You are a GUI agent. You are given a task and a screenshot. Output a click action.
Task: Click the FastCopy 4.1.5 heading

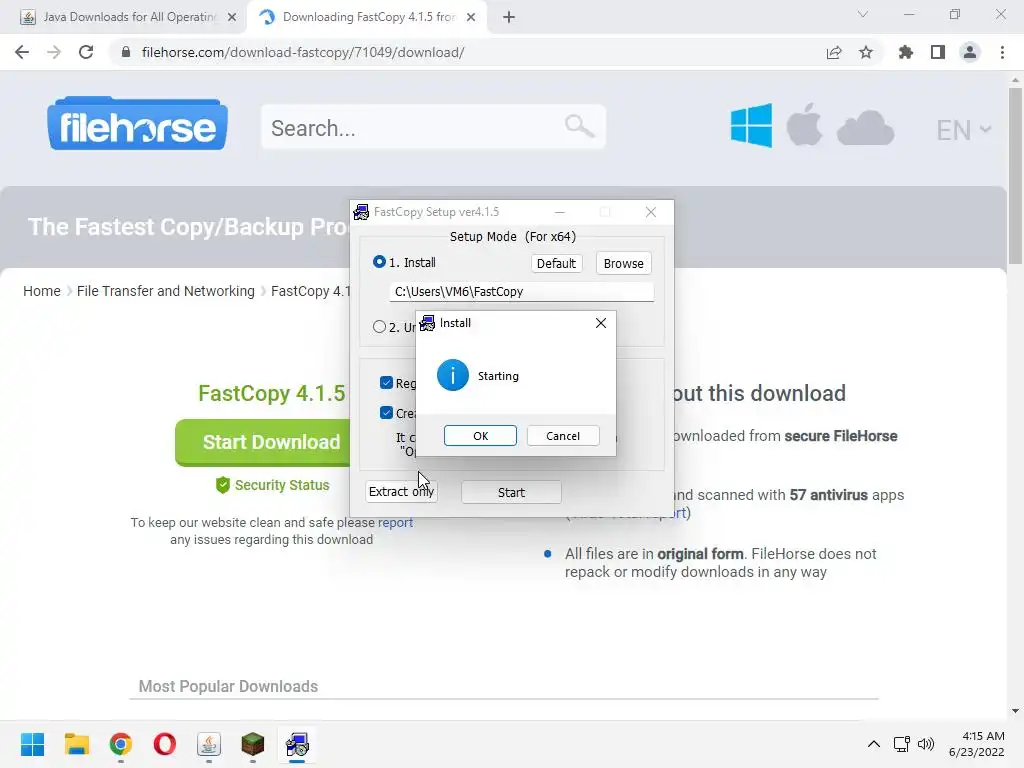tap(272, 393)
